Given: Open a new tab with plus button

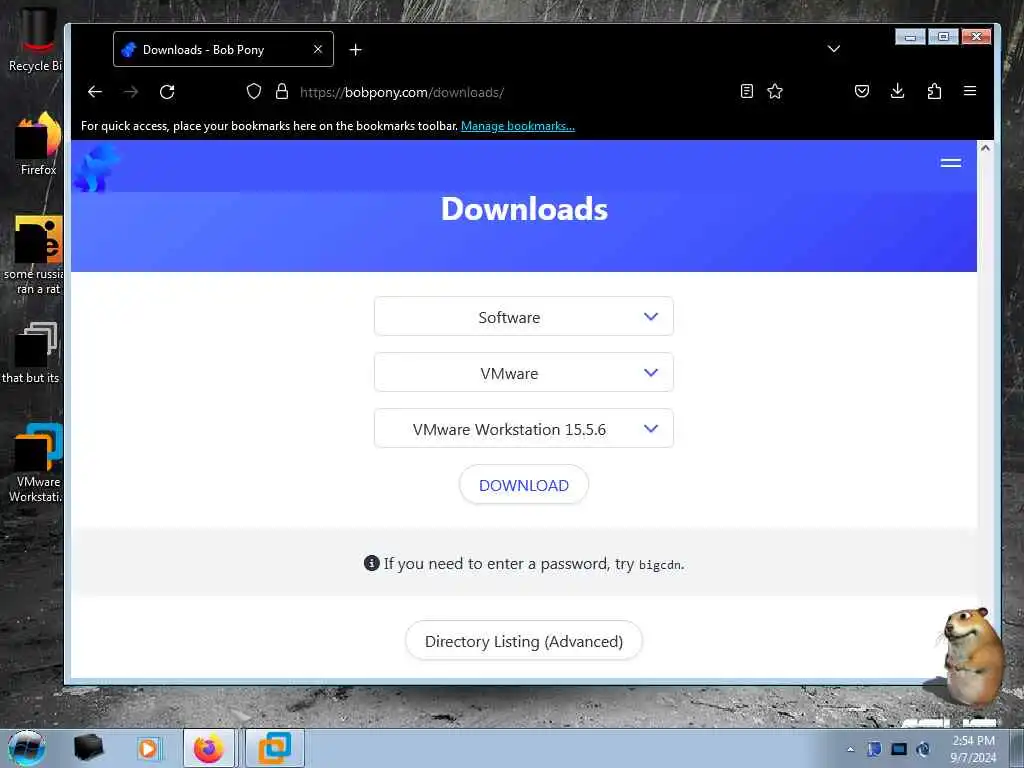Looking at the screenshot, I should click(355, 50).
